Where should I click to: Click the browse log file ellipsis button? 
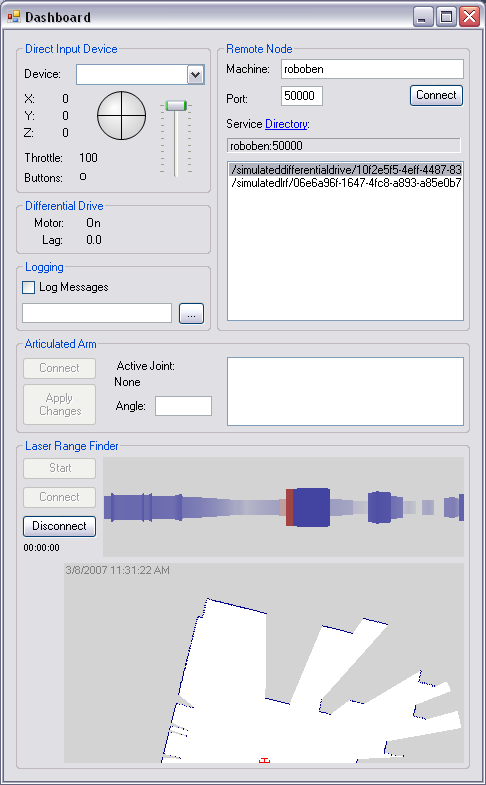click(191, 313)
